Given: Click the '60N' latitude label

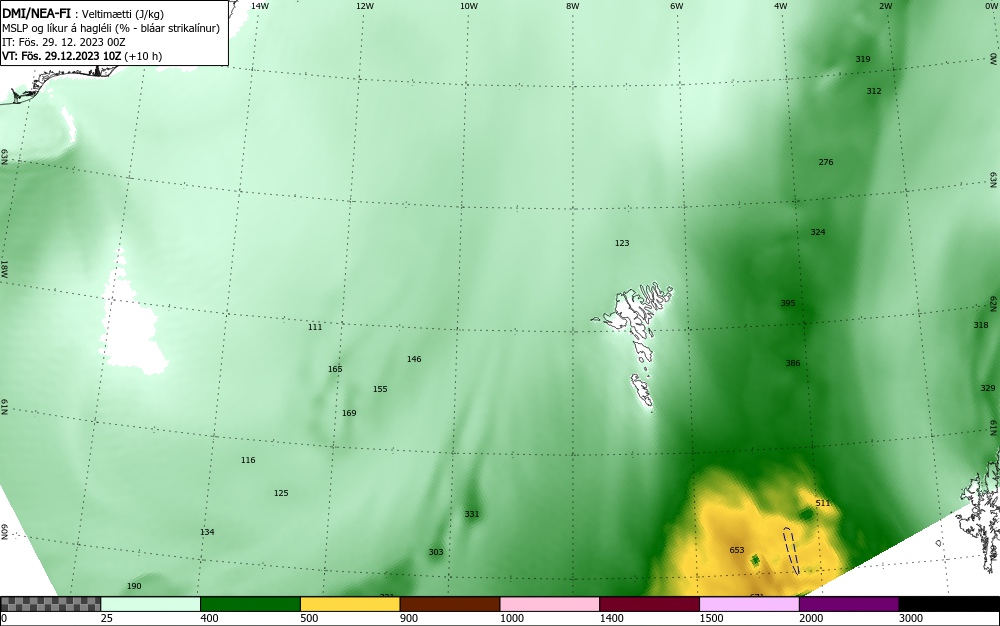Looking at the screenshot, I should coord(4,532).
